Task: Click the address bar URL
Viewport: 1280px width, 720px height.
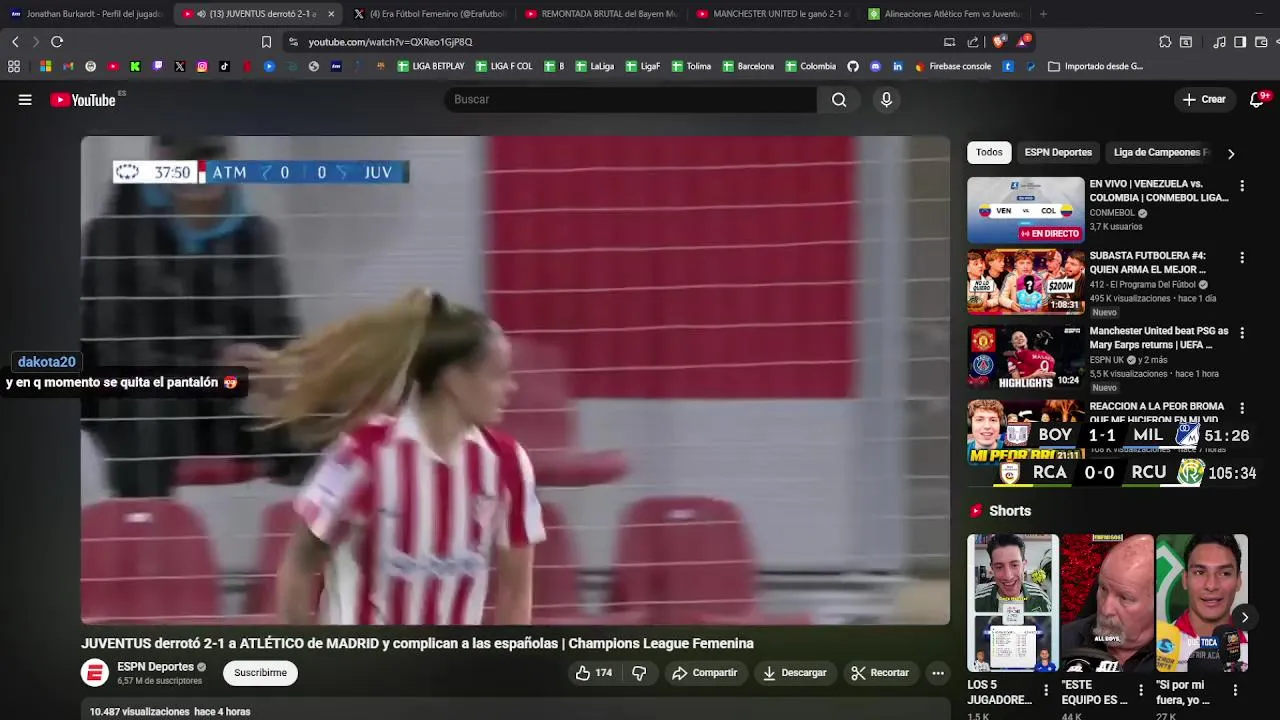Action: click(x=390, y=42)
